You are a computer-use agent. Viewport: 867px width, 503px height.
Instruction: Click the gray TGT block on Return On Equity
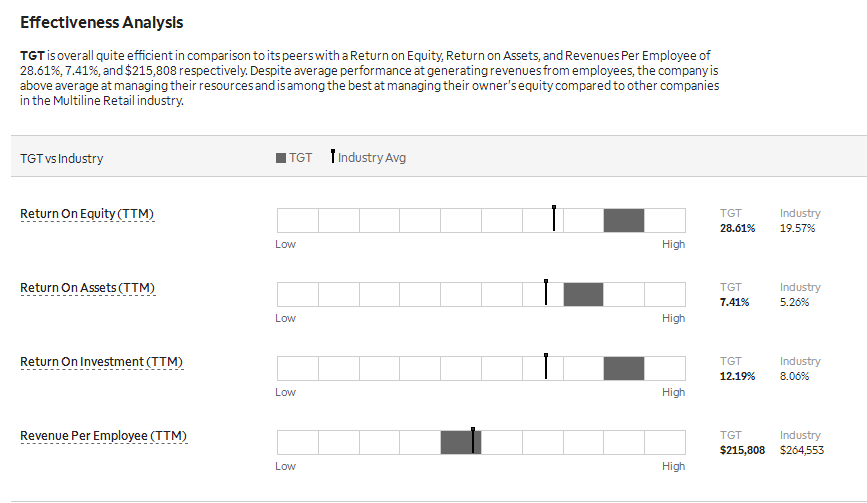[x=624, y=221]
